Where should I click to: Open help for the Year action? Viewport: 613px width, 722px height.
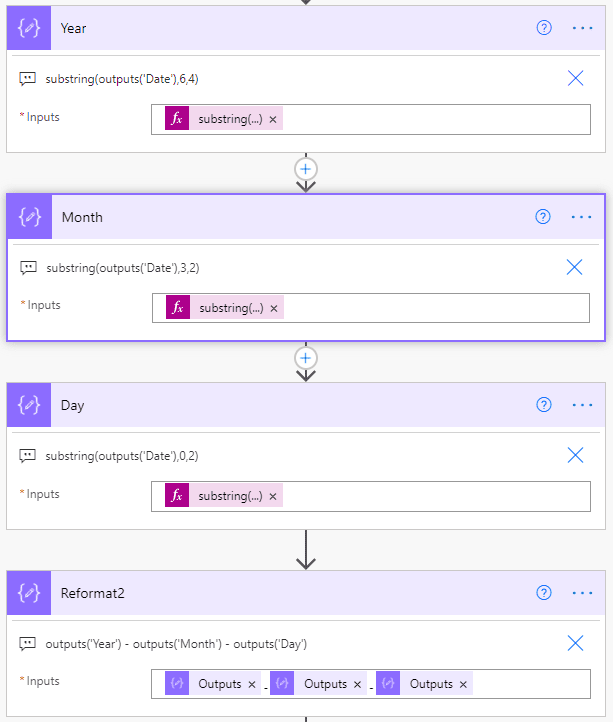coord(544,28)
